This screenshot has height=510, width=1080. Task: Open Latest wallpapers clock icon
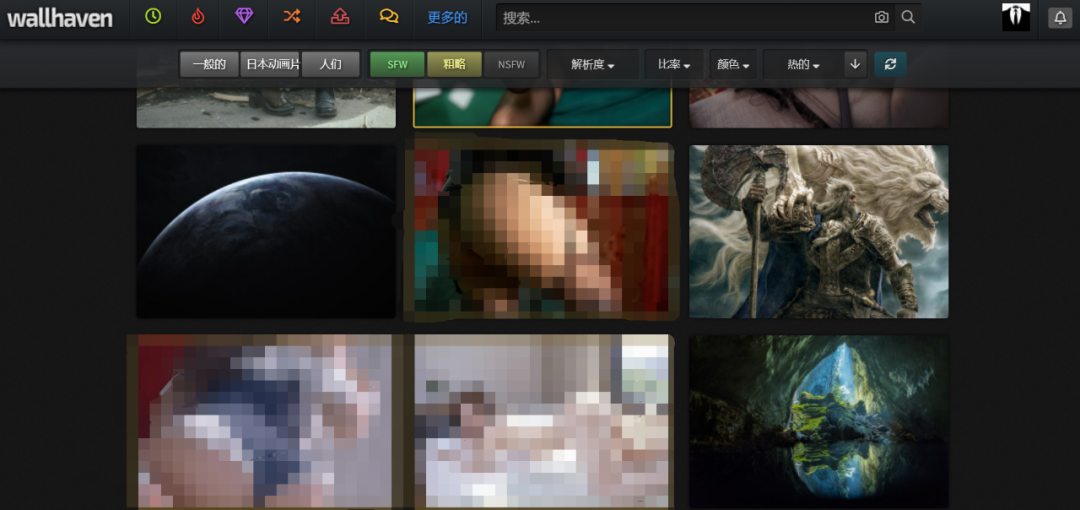(x=153, y=17)
